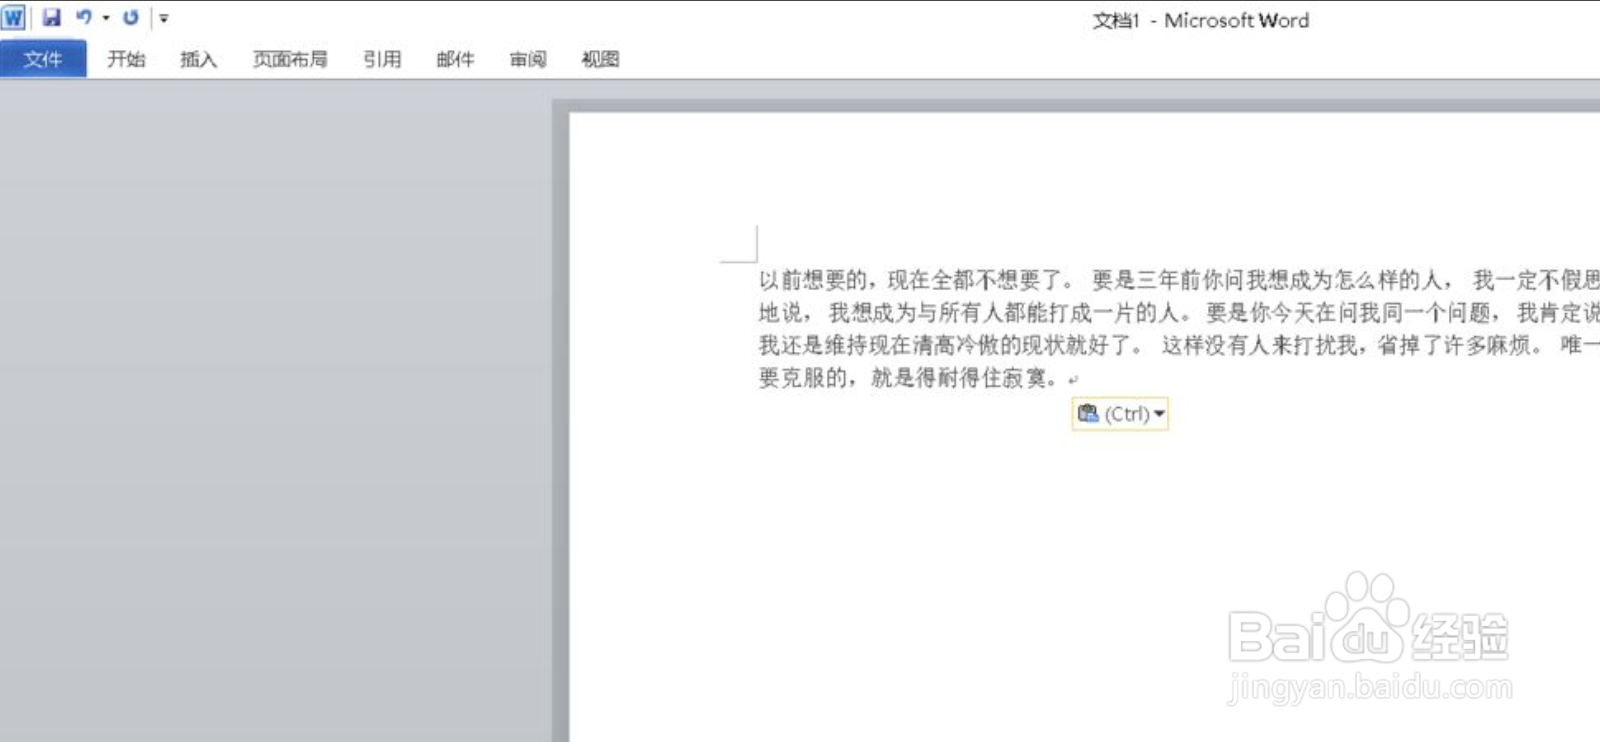Expand the (Ctrl) paste options dropdown arrow
Screen dimensions: 1600x742
[1159, 414]
